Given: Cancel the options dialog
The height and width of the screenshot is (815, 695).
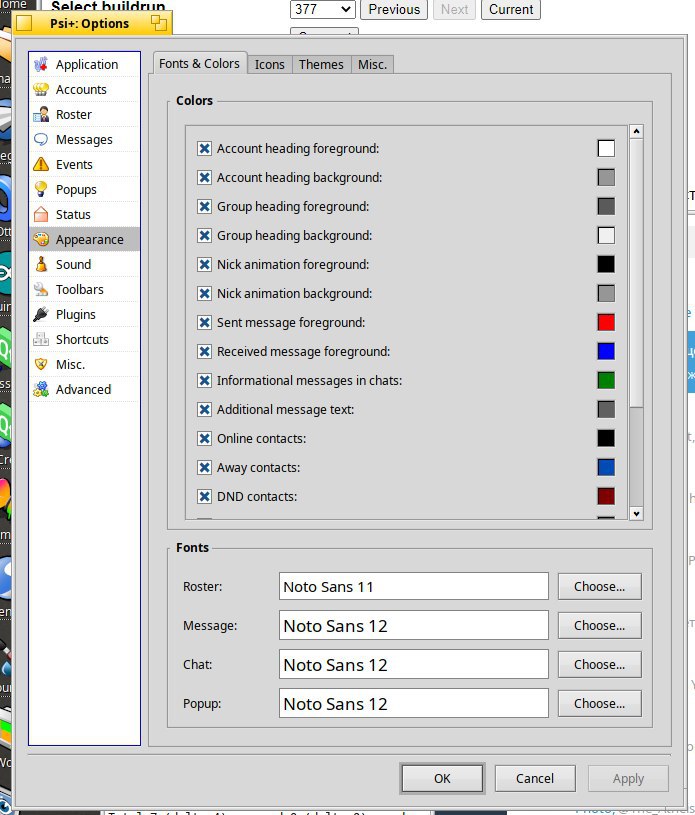Looking at the screenshot, I should coord(535,778).
